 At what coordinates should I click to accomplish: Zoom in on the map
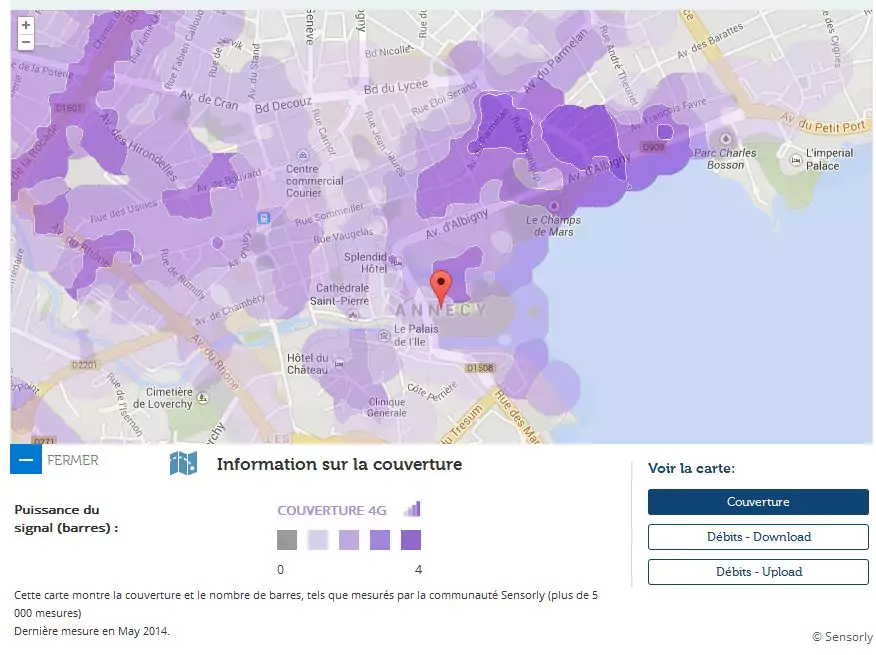[26, 25]
